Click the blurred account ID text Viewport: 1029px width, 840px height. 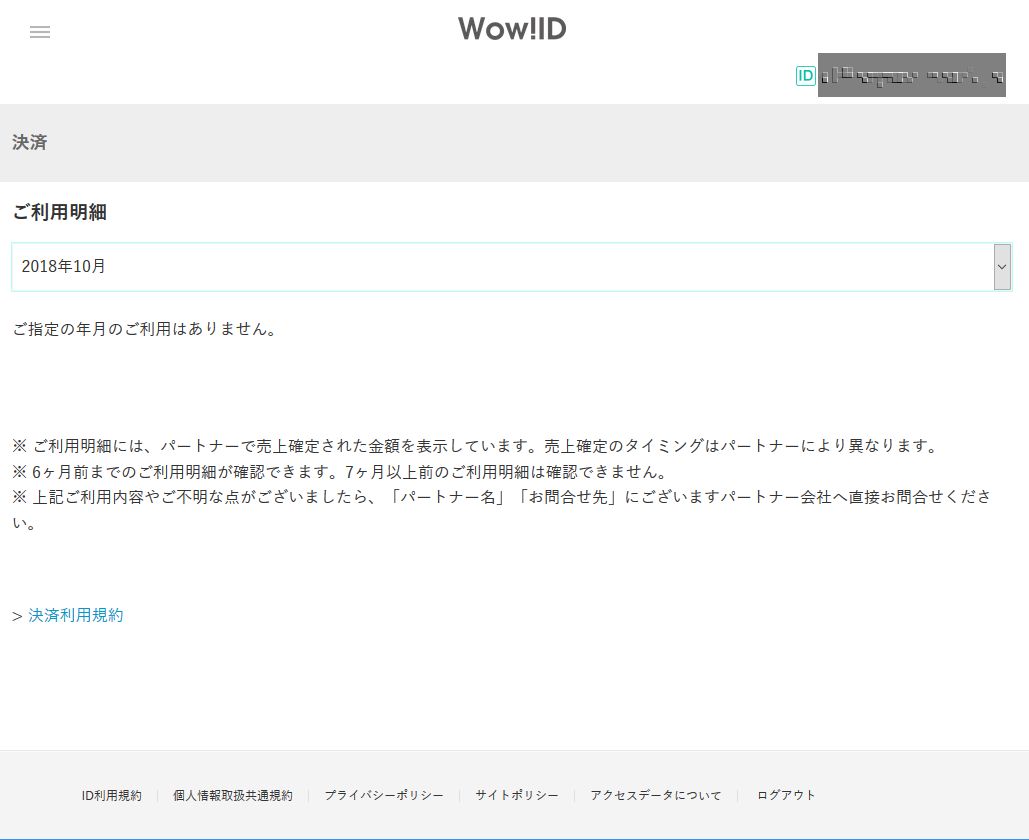pyautogui.click(x=911, y=75)
